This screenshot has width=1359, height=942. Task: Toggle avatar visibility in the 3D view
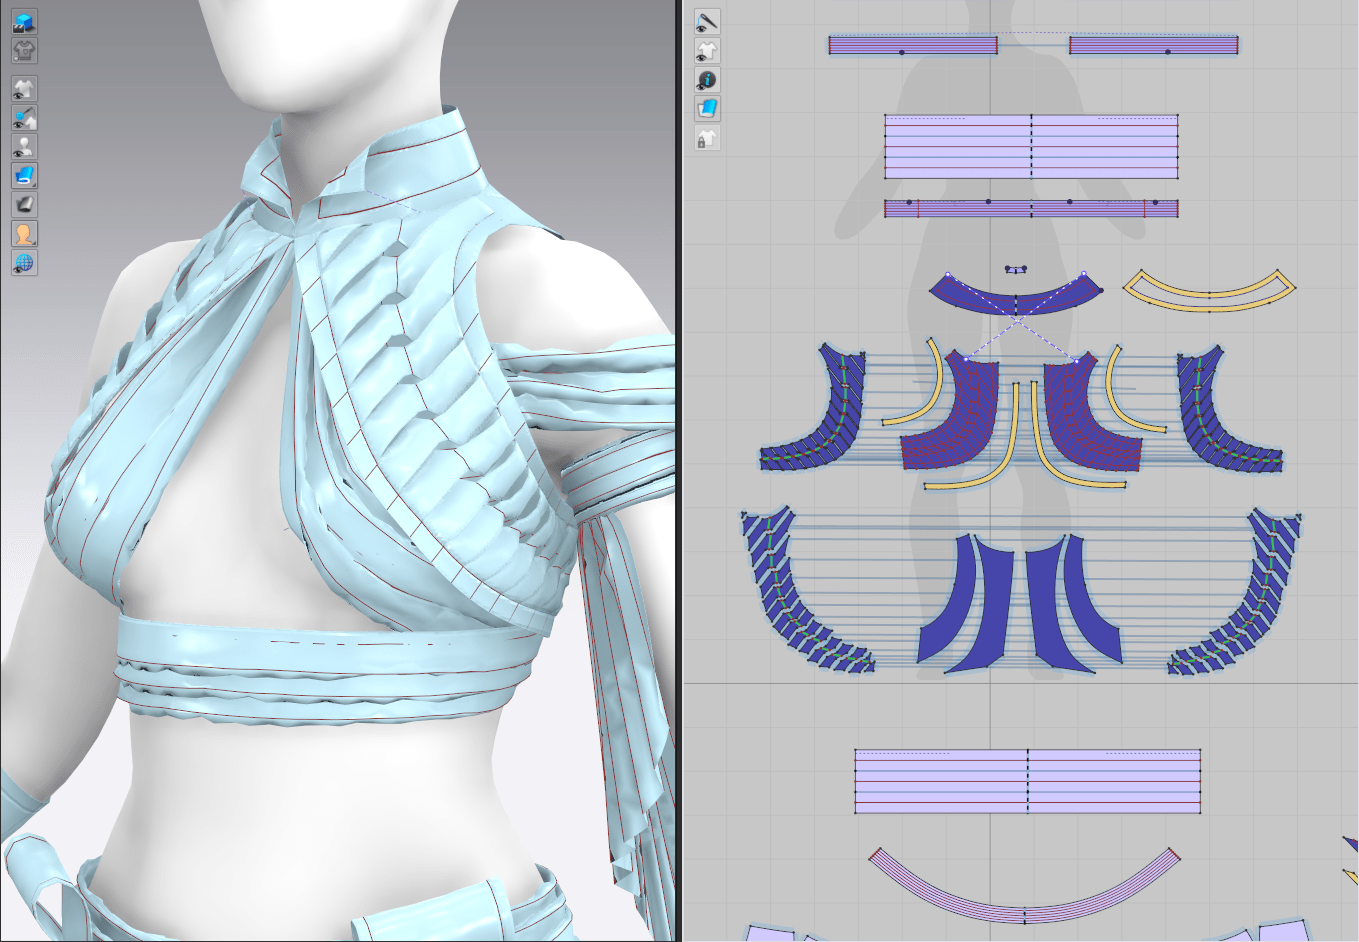[x=24, y=147]
